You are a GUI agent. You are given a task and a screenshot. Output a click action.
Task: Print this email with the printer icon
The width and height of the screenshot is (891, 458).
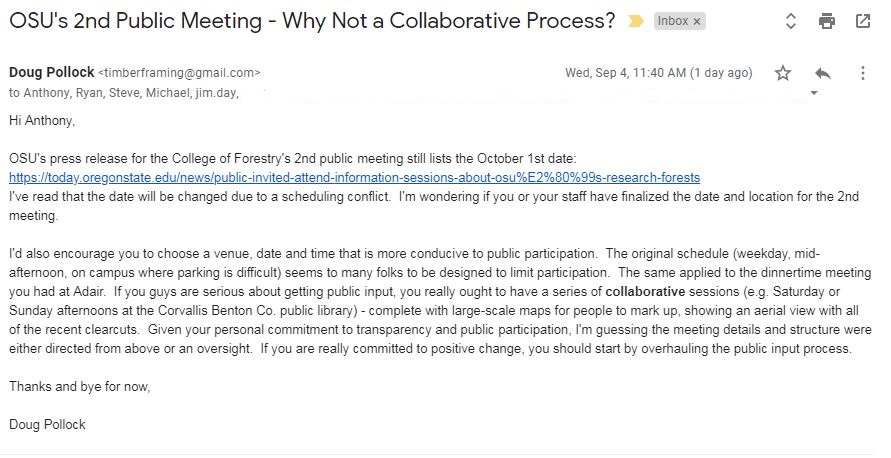(x=827, y=22)
